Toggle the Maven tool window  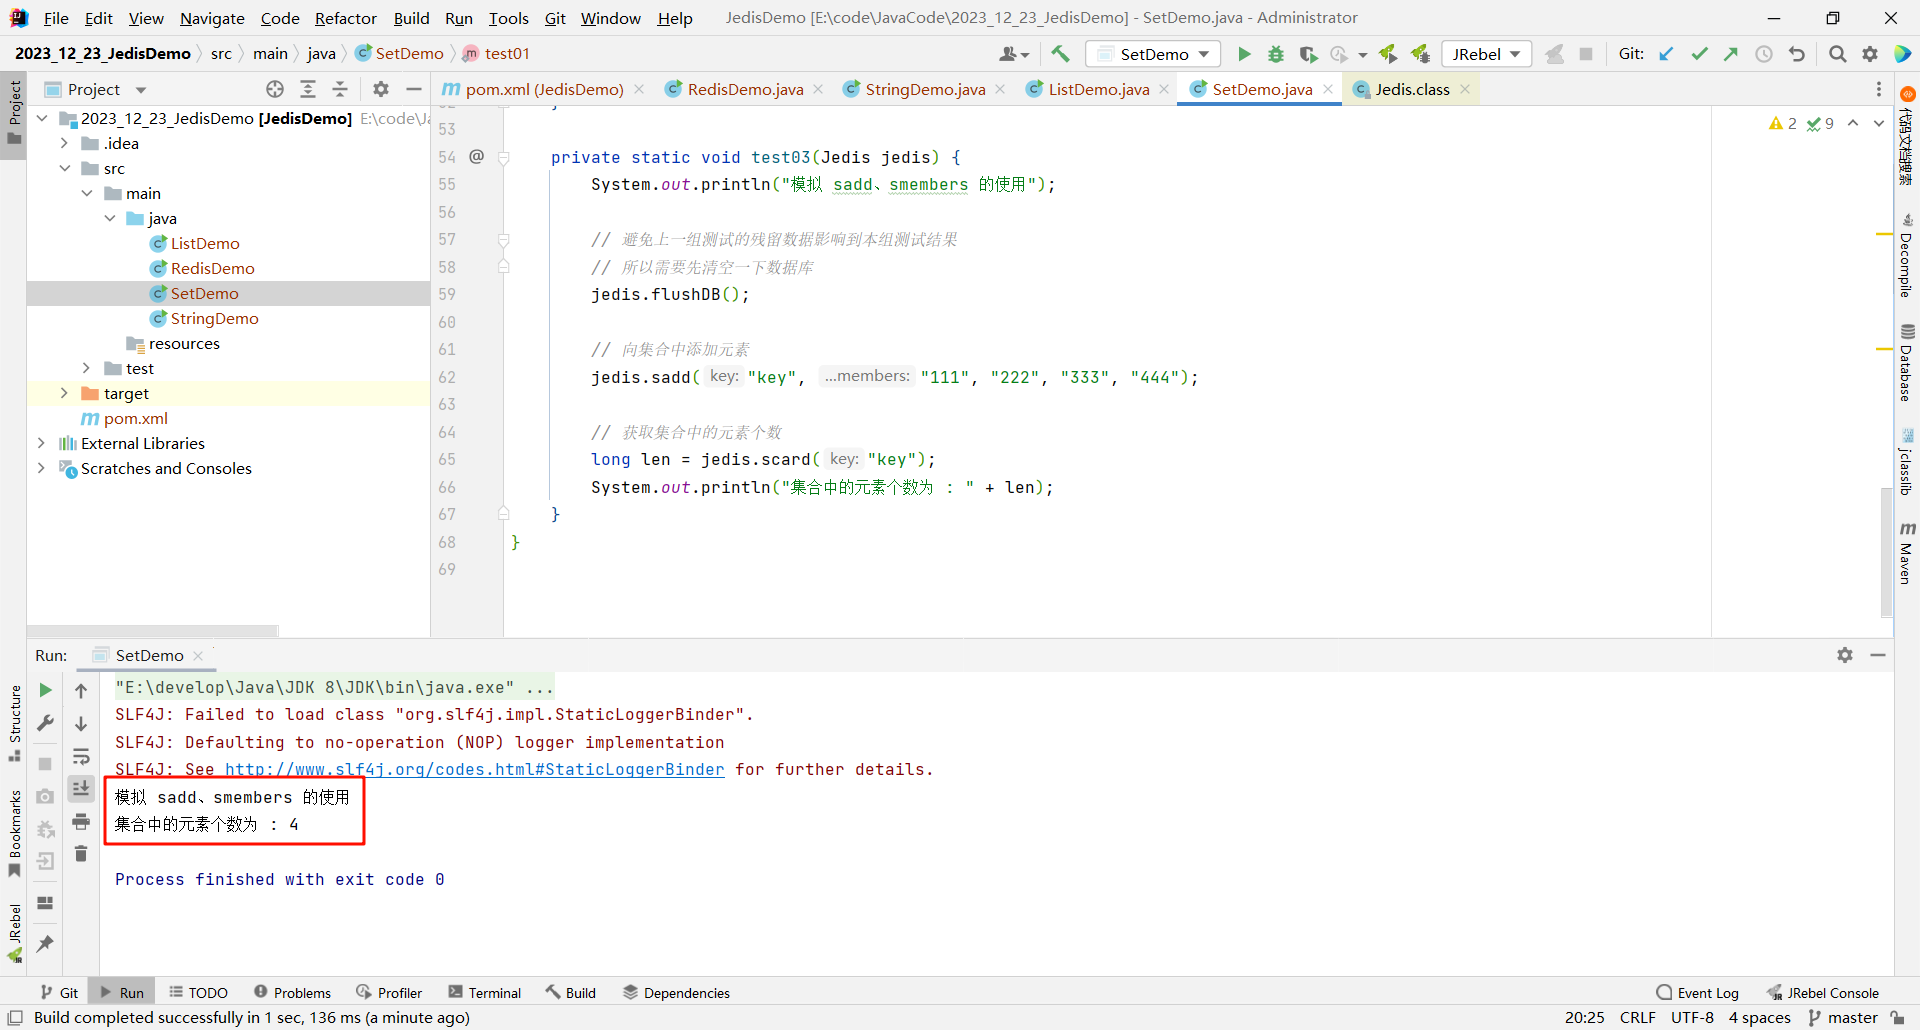[x=1907, y=553]
